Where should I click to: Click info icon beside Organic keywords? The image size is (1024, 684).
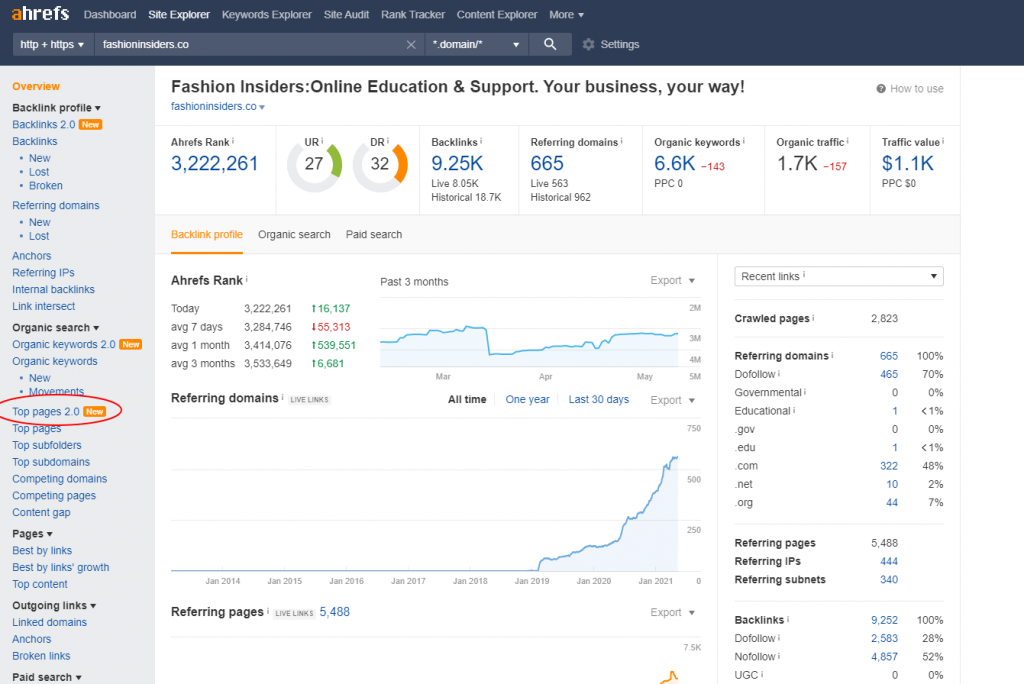coord(746,142)
